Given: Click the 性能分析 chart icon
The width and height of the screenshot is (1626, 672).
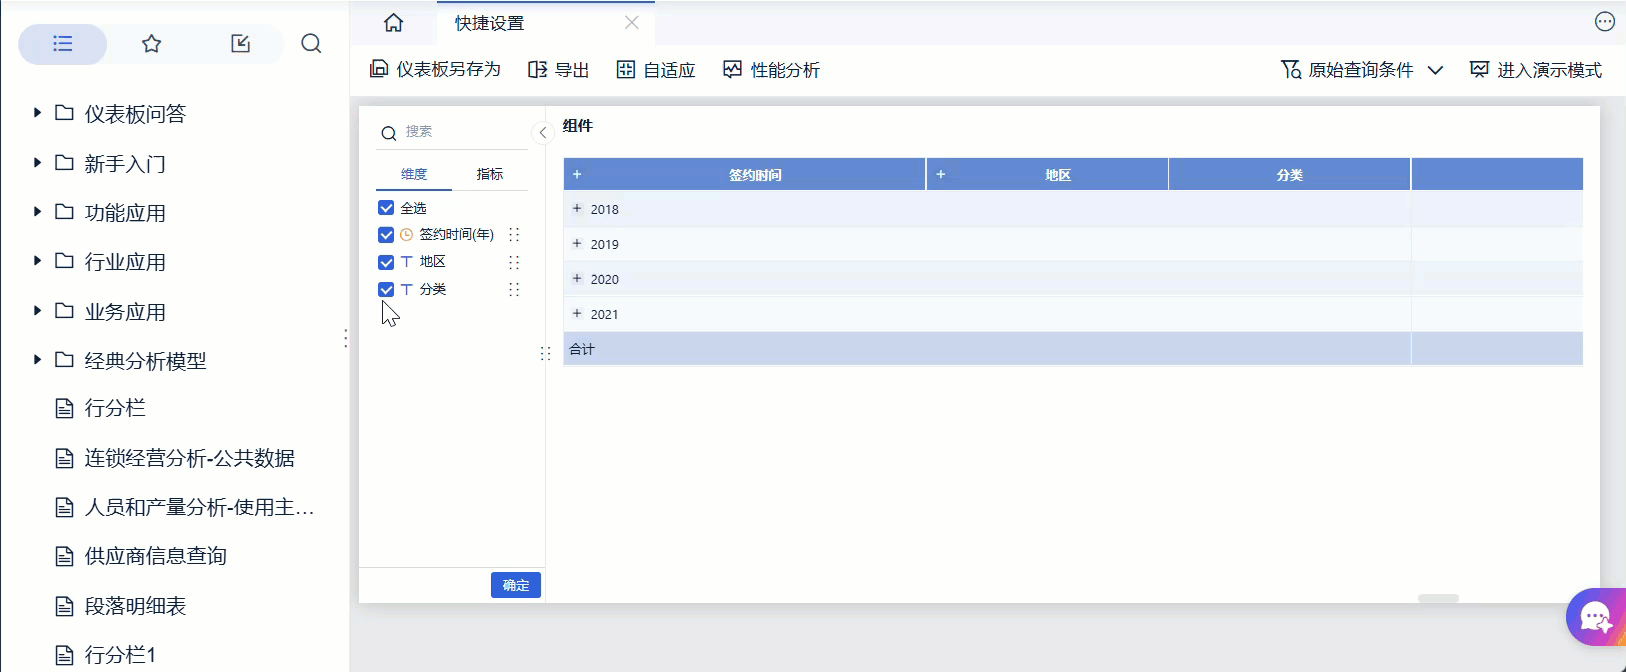Looking at the screenshot, I should coord(733,69).
